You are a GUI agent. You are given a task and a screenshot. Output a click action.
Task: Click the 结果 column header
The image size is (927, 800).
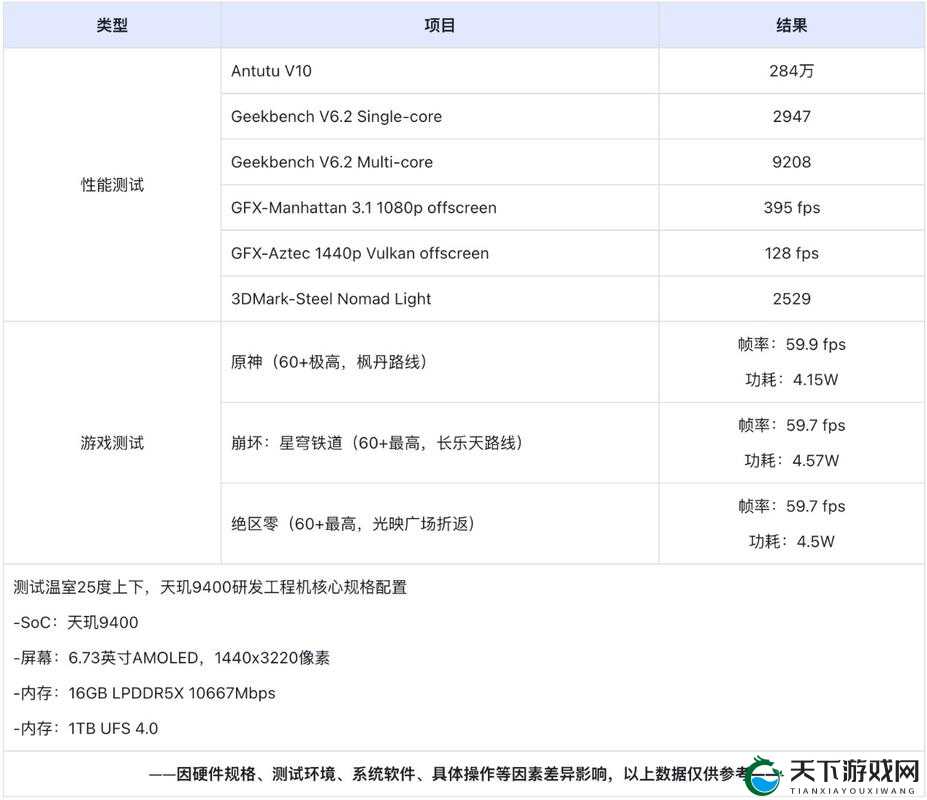(791, 25)
